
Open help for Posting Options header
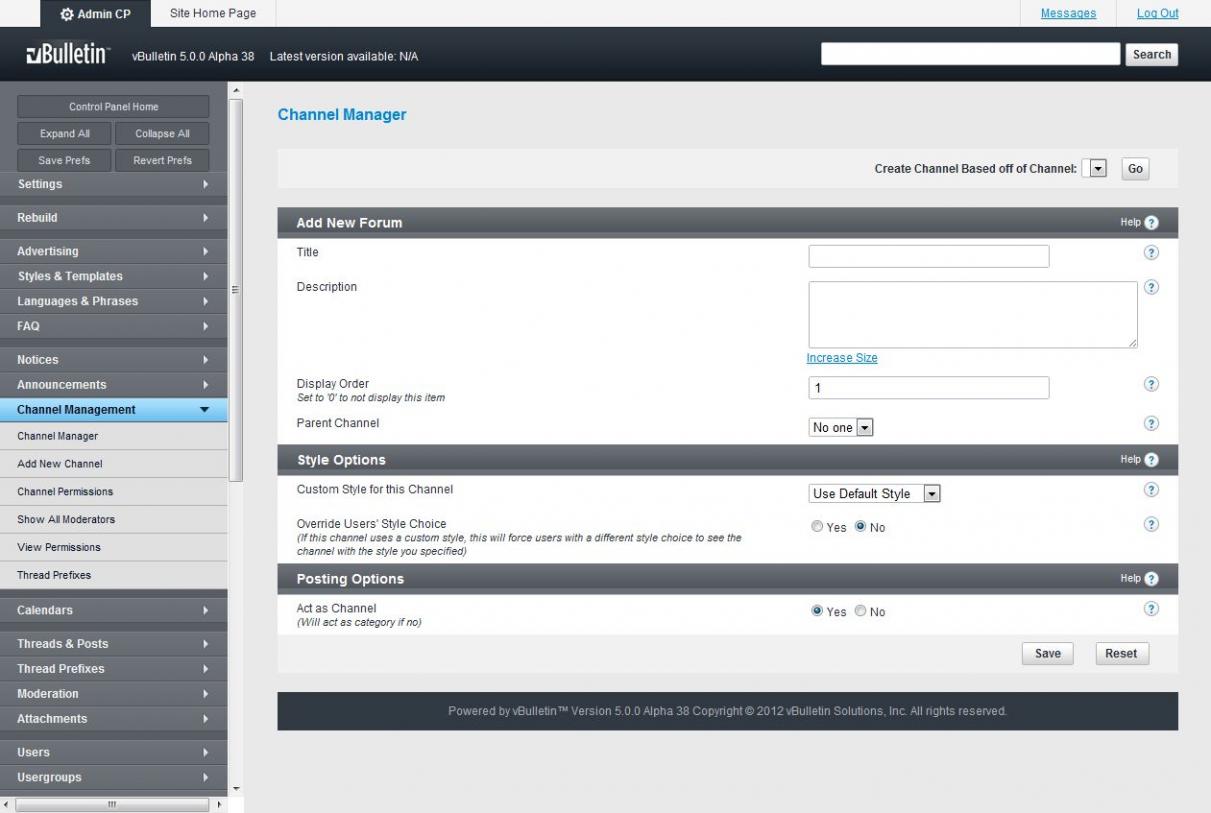pyautogui.click(x=1151, y=579)
